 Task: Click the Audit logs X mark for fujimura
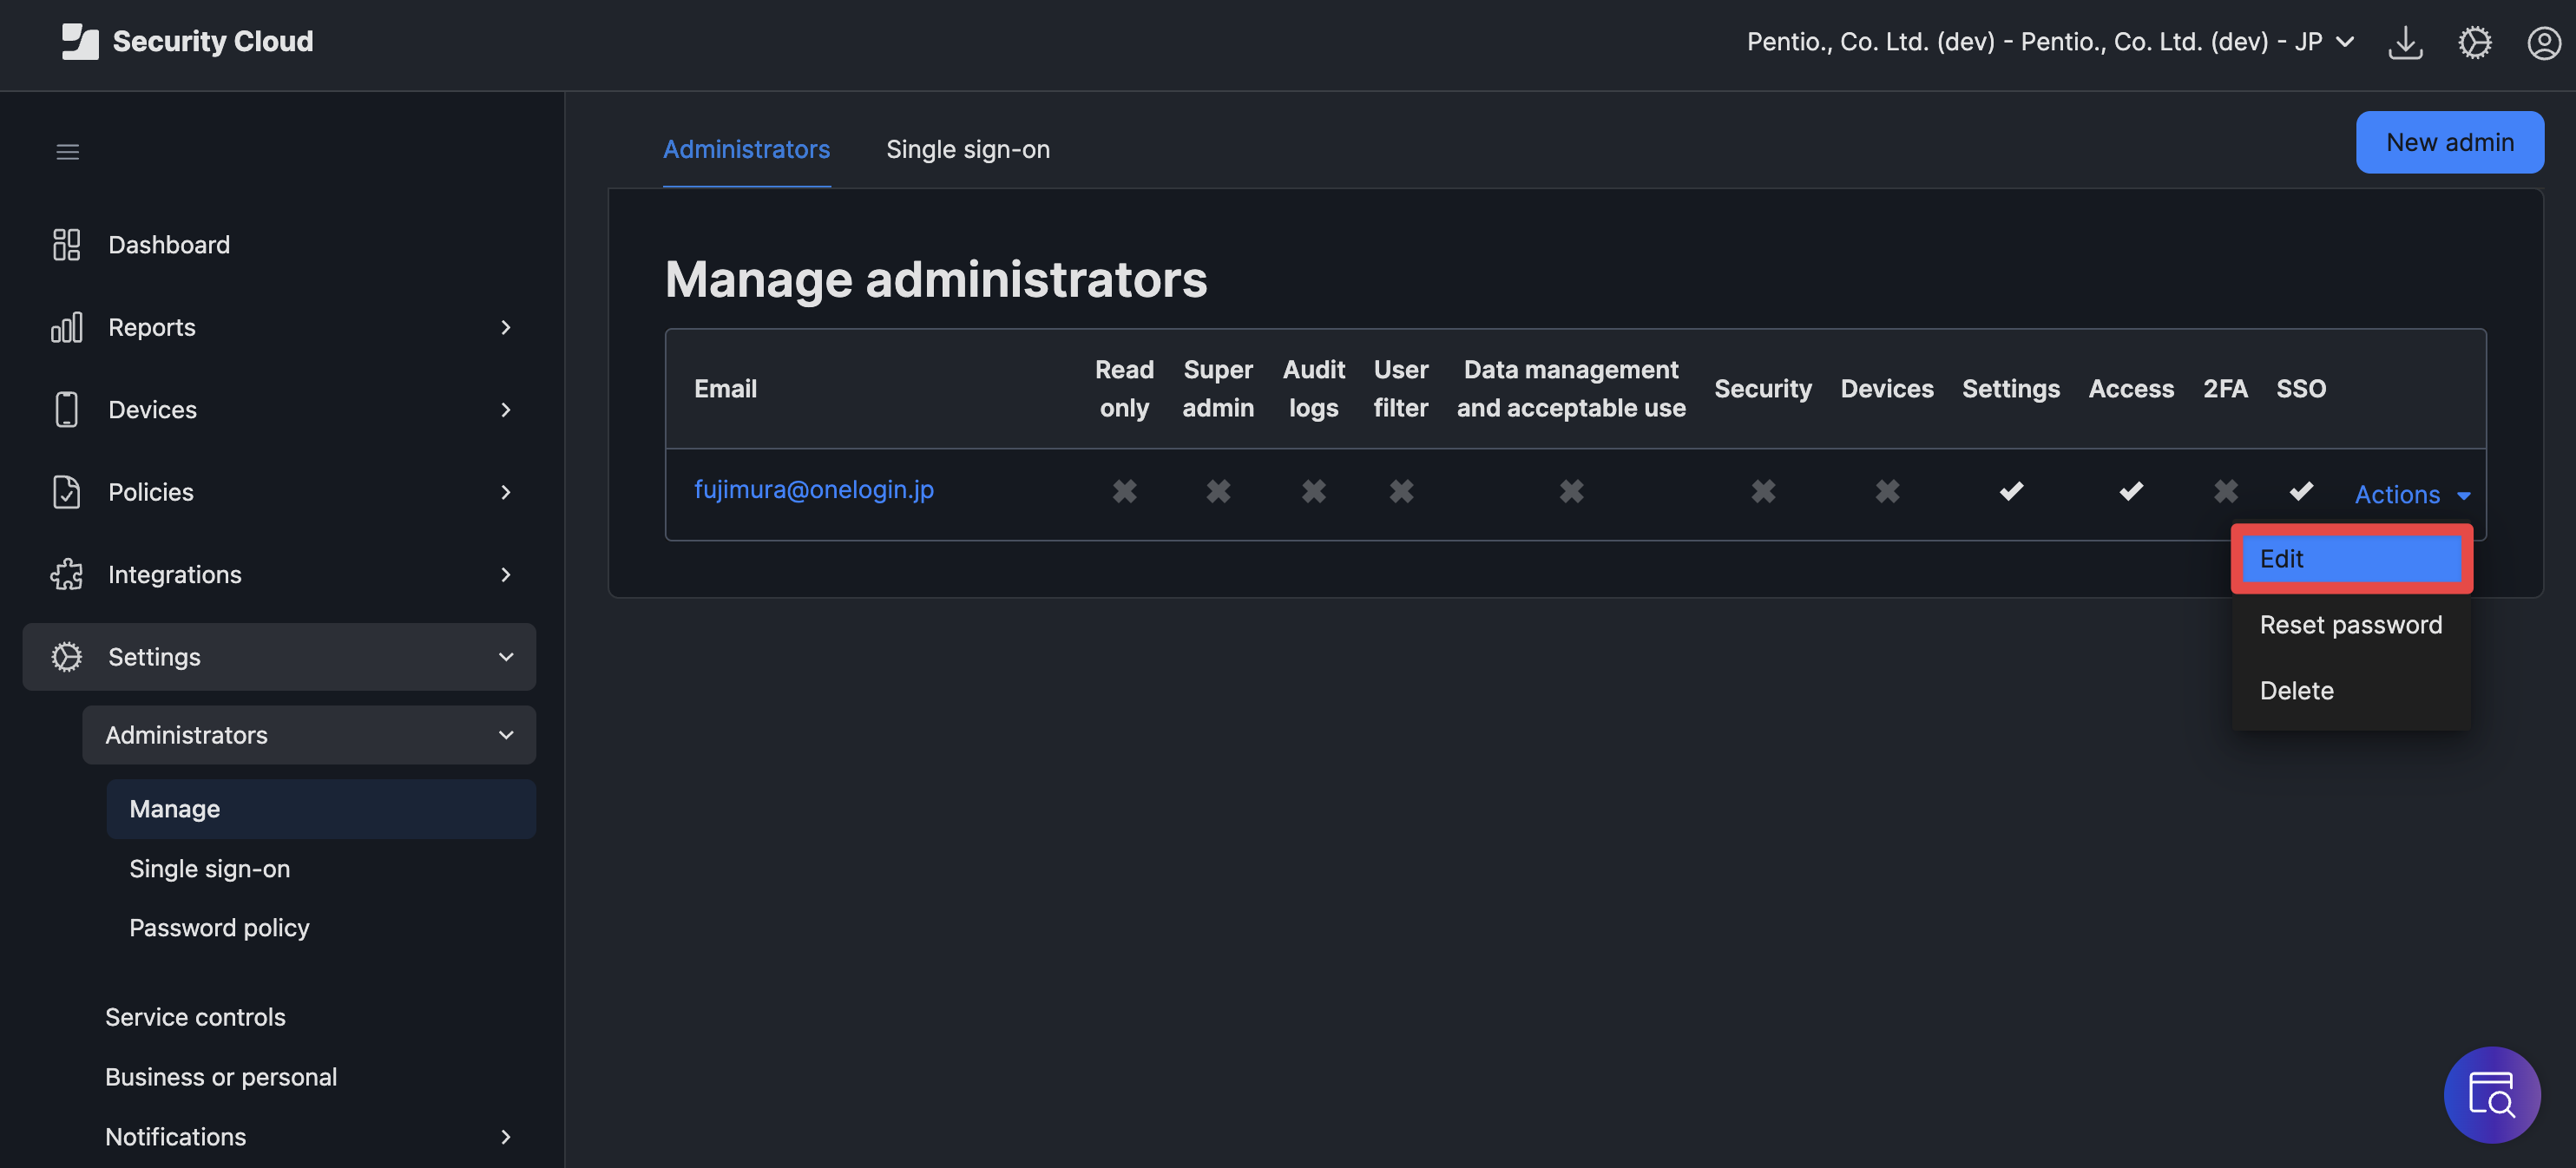(x=1313, y=490)
